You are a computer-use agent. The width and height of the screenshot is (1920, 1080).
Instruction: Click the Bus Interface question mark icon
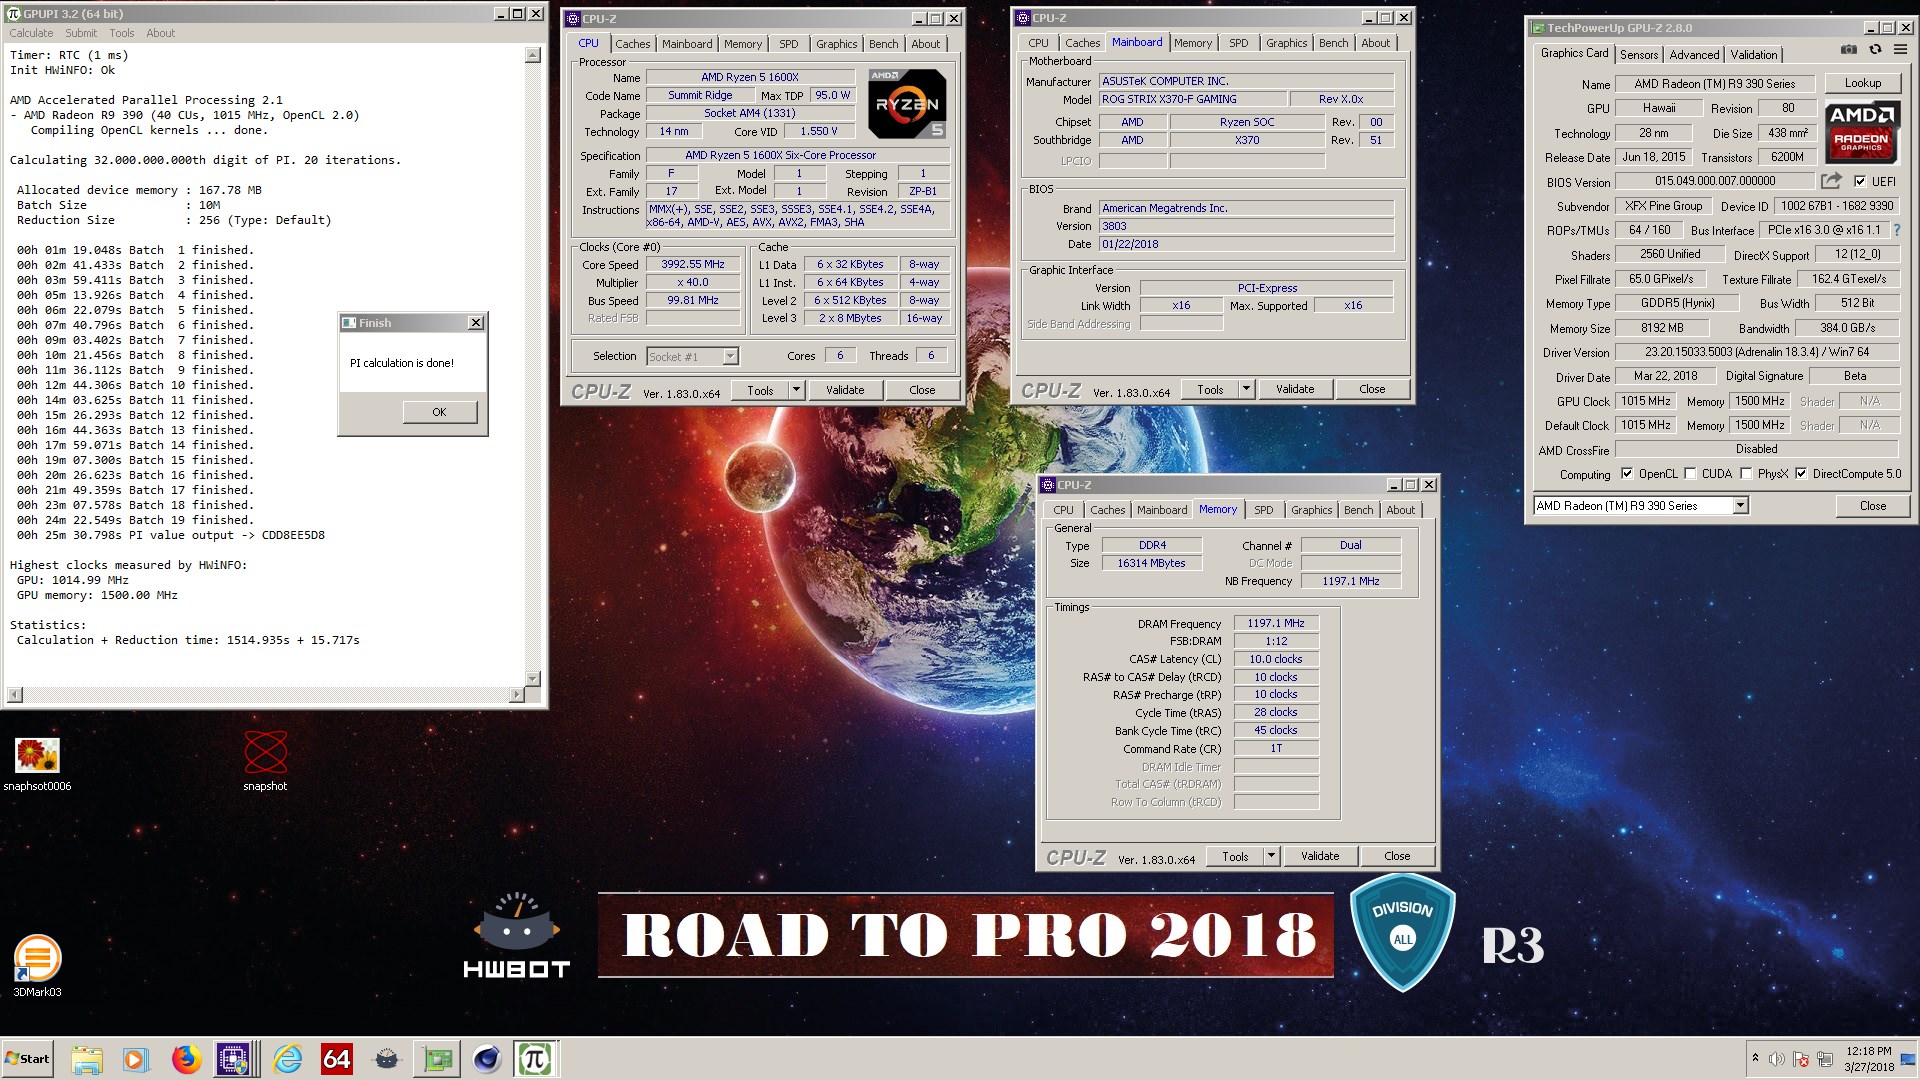[1896, 230]
